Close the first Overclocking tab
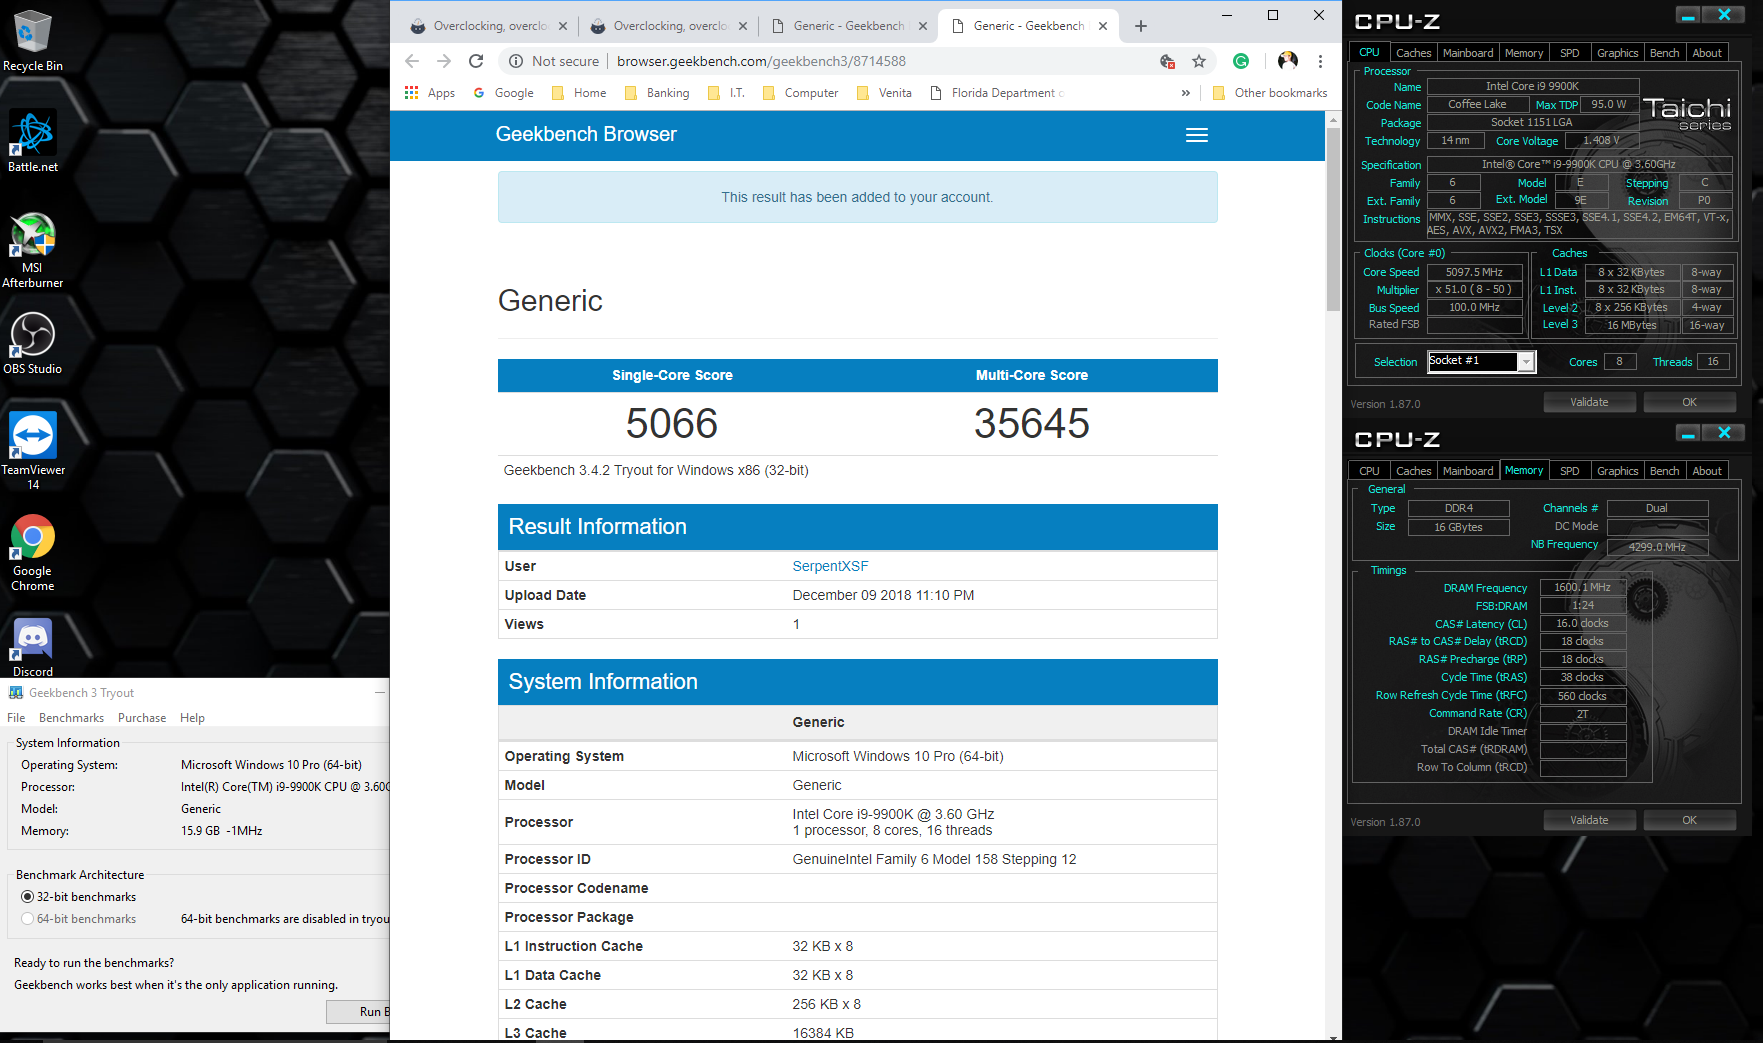The height and width of the screenshot is (1043, 1763). tap(563, 26)
